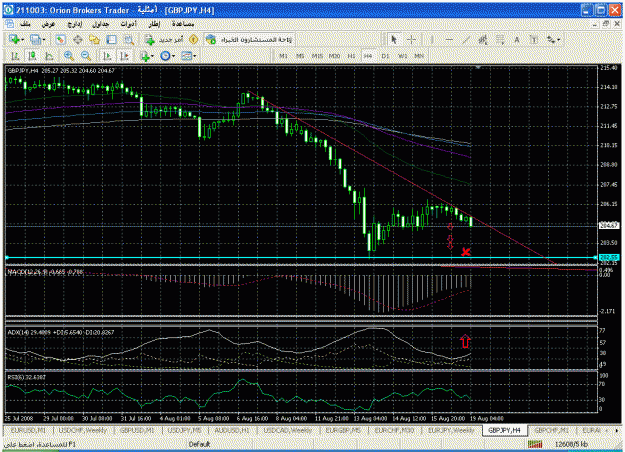Toggle the Expert Advisors button

coord(250,39)
